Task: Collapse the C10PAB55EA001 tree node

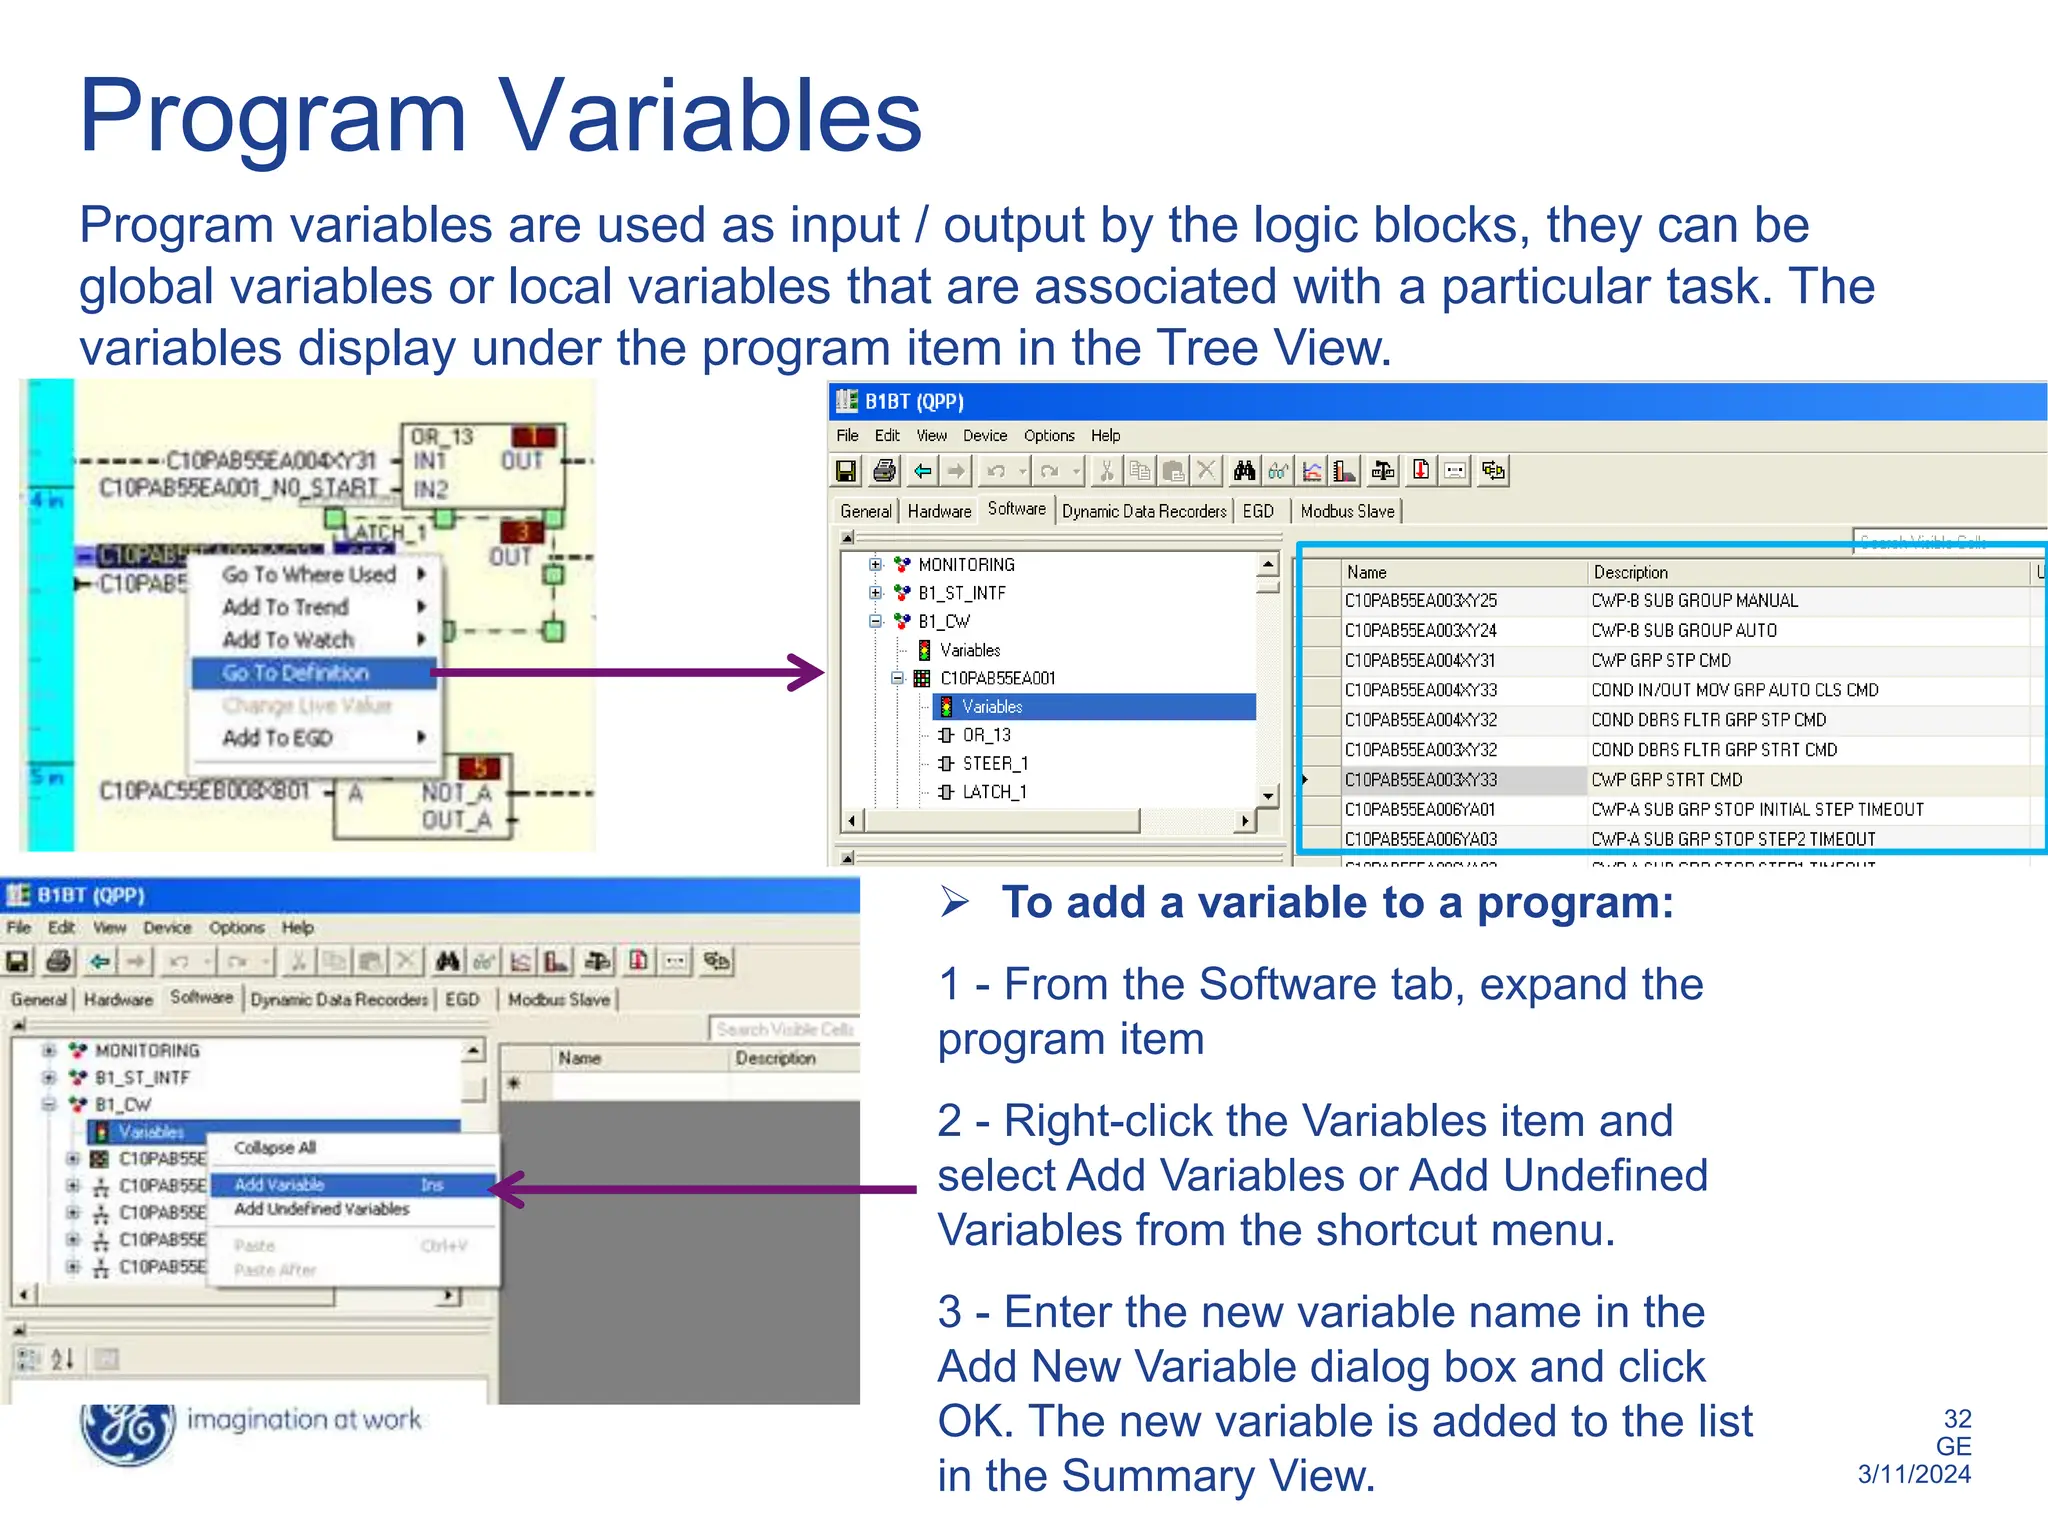Action: pos(897,678)
